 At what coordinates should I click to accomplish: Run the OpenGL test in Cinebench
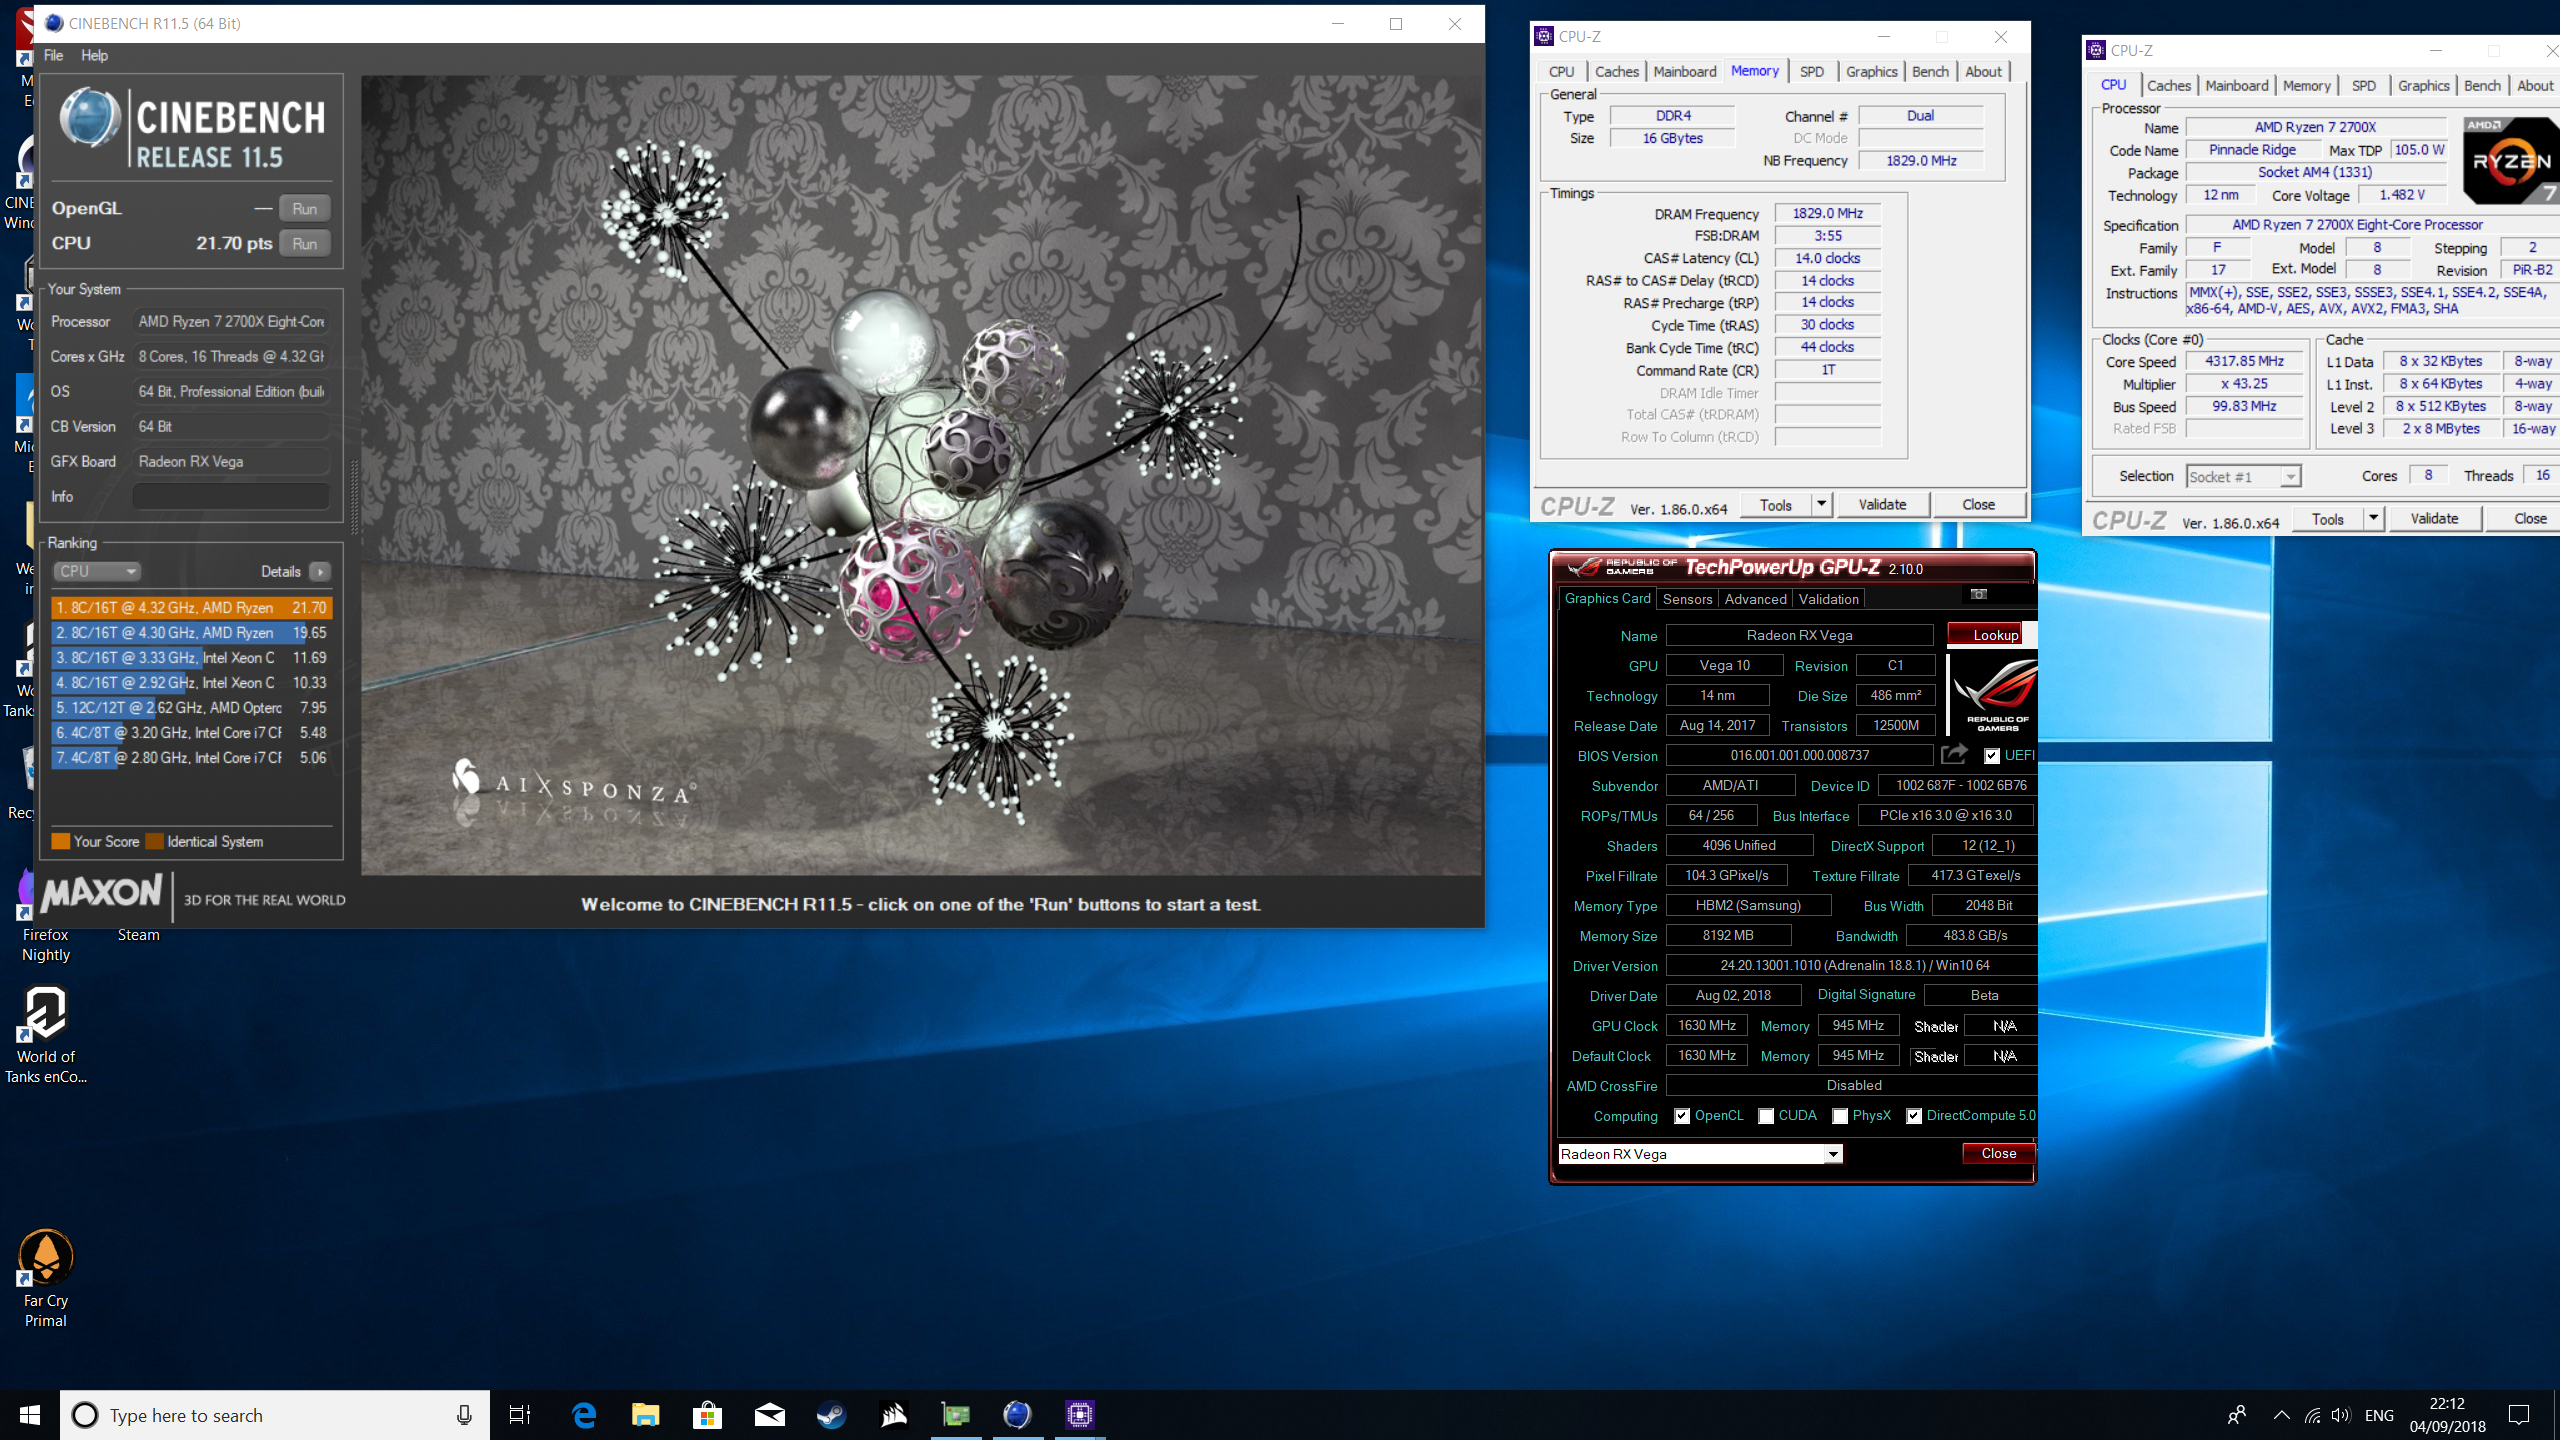pyautogui.click(x=304, y=208)
